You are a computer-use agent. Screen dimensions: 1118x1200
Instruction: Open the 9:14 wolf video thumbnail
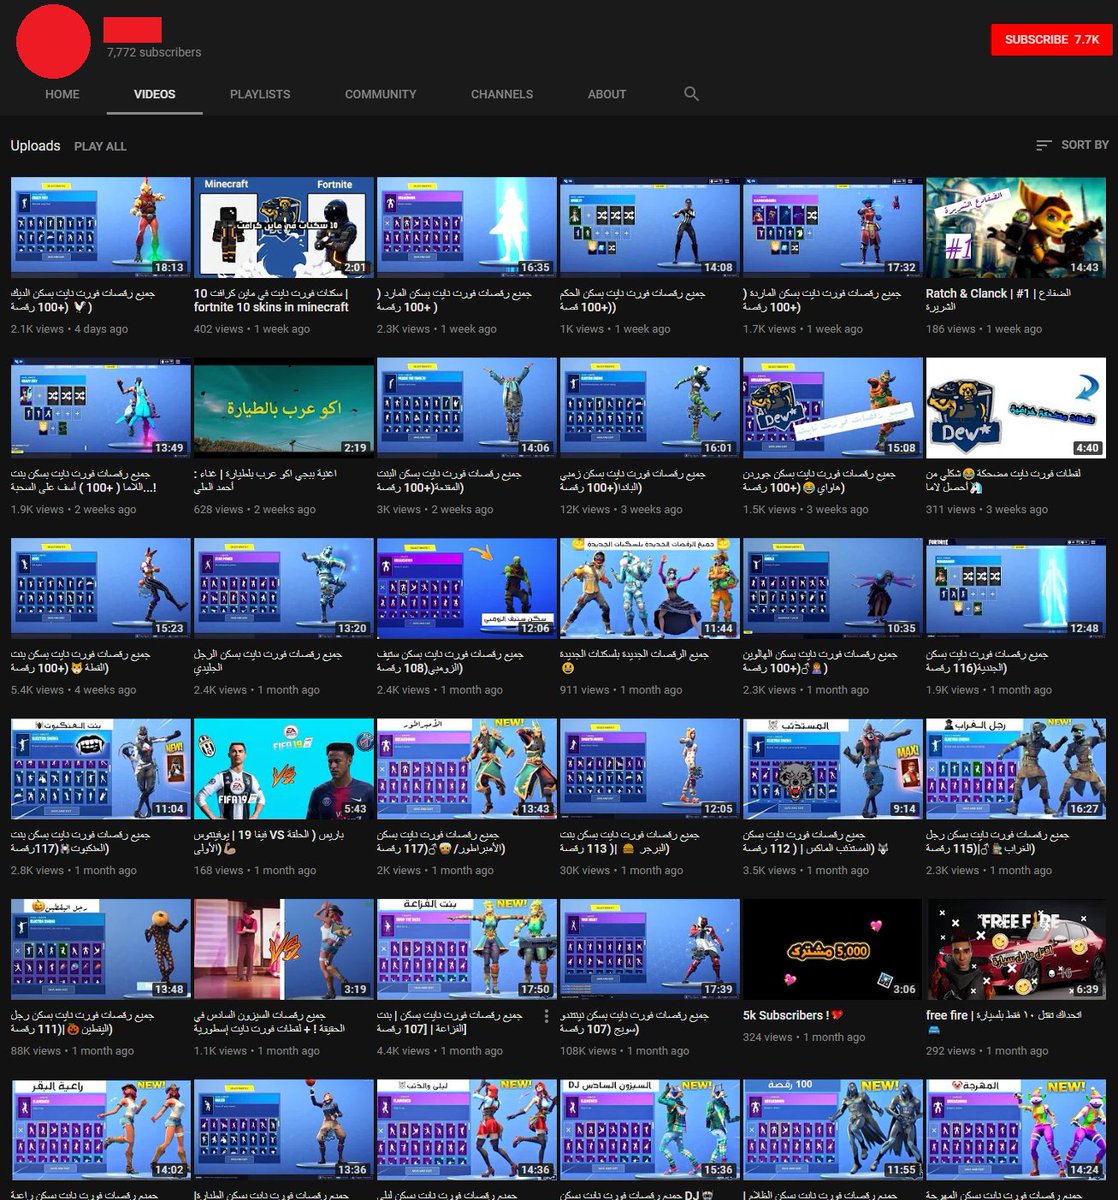click(x=833, y=769)
